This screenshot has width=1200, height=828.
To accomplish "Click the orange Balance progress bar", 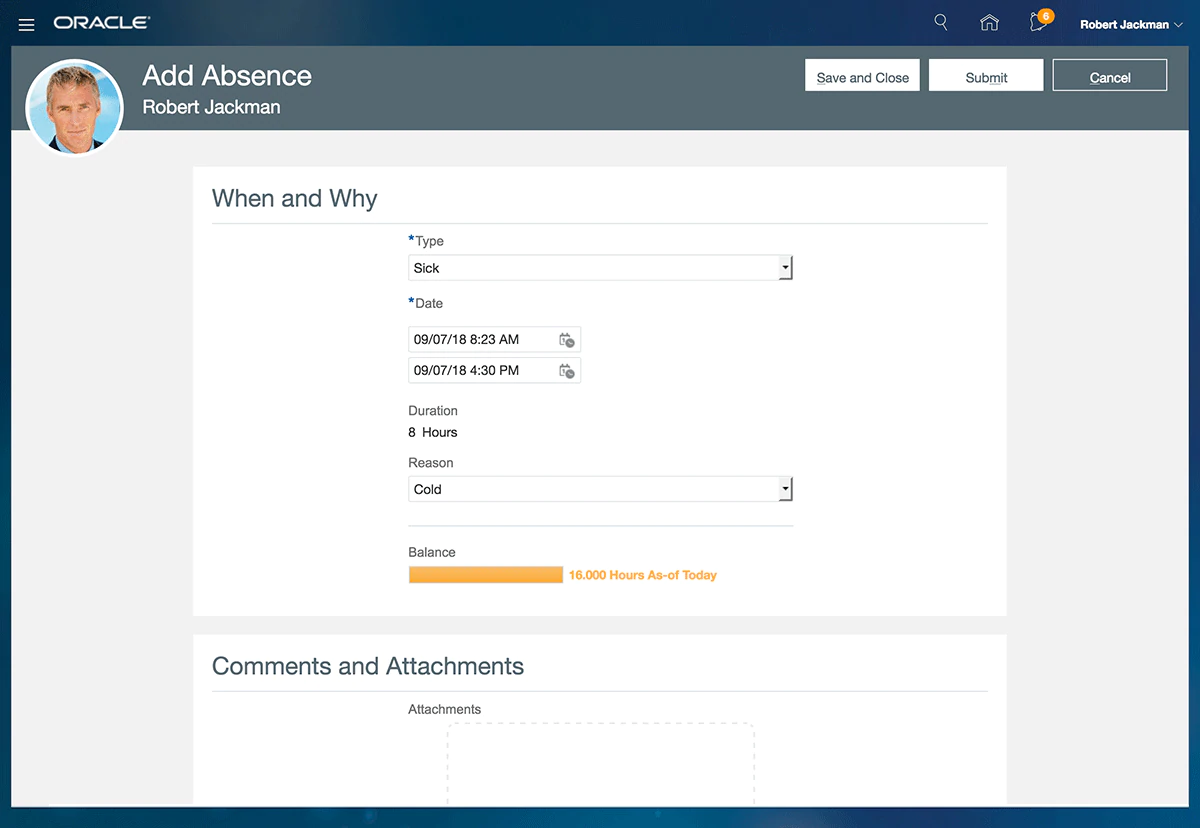I will (486, 575).
